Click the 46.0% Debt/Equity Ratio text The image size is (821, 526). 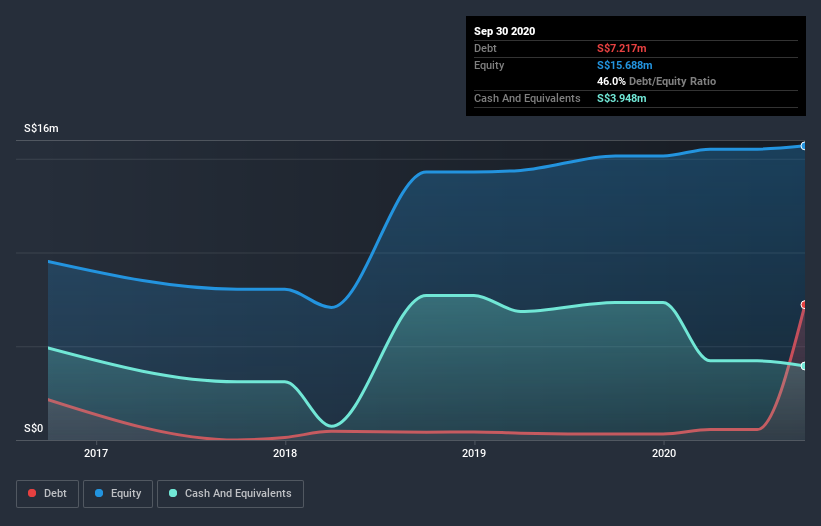click(x=657, y=81)
